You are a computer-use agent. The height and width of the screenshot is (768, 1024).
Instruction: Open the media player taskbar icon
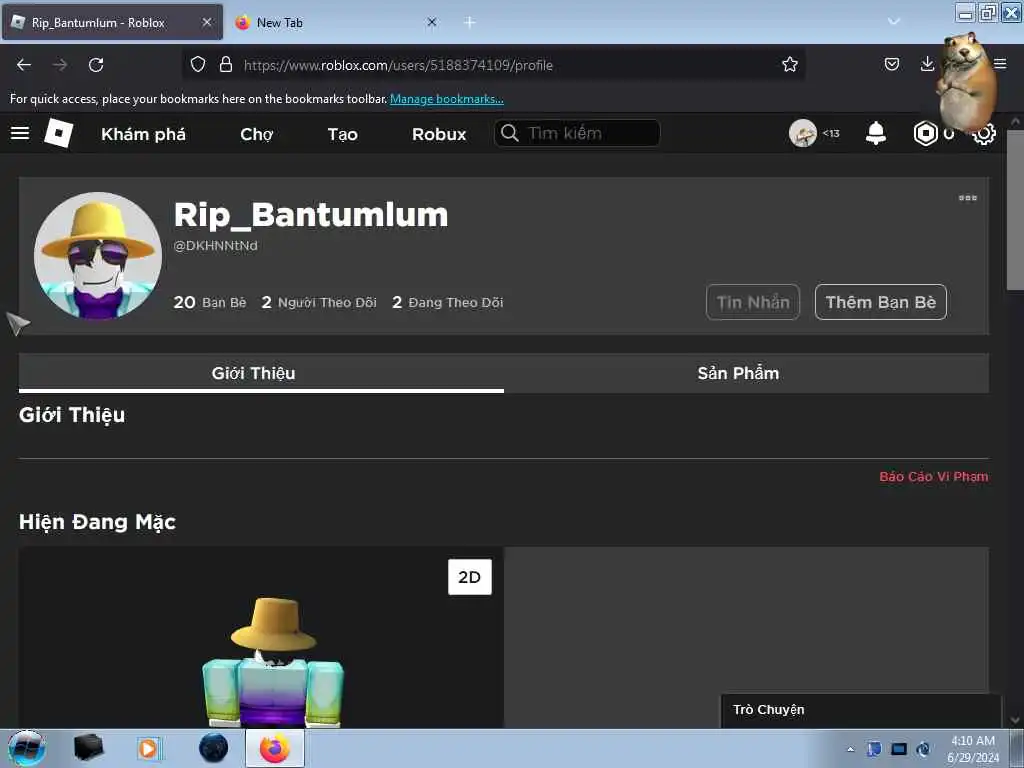[148, 748]
